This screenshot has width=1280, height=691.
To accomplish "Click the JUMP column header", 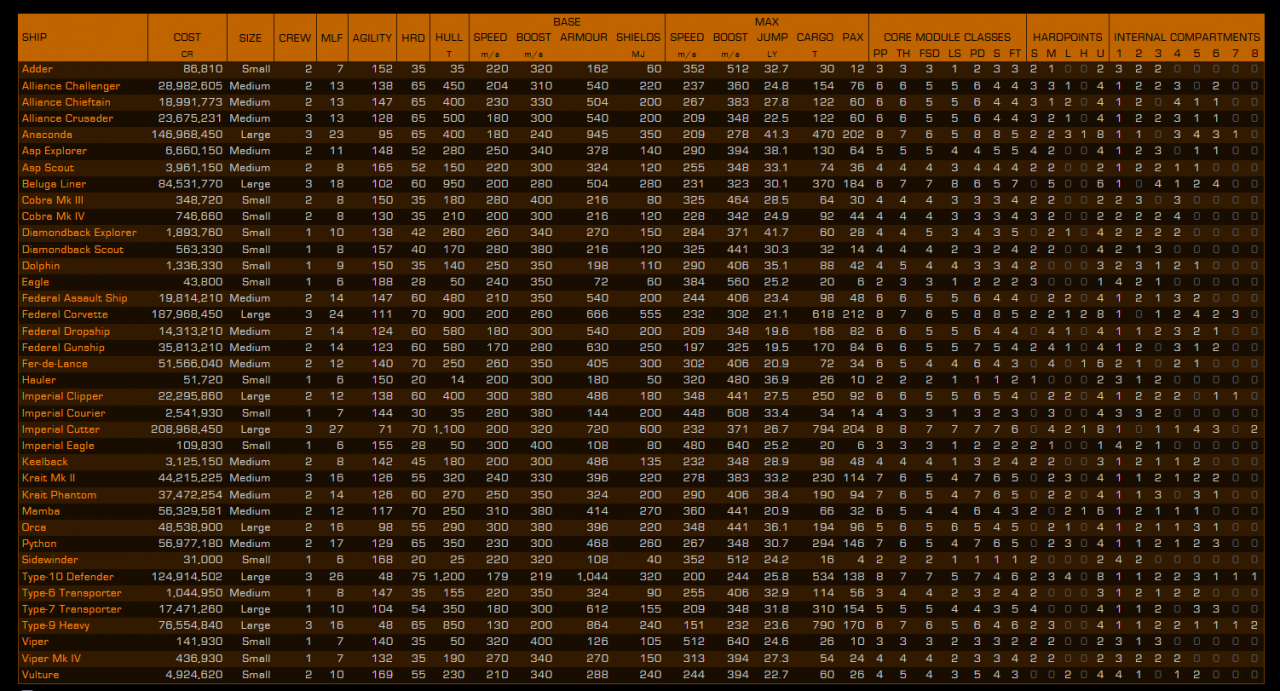I will click(x=772, y=37).
